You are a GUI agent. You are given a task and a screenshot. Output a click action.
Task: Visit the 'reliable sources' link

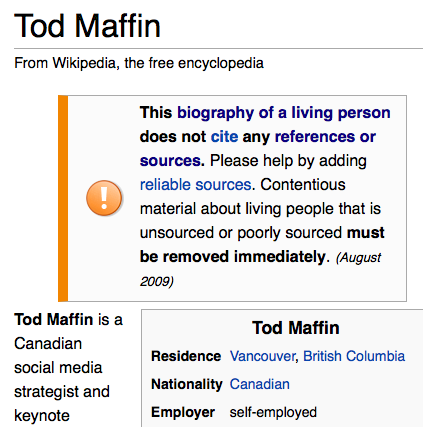pos(196,185)
